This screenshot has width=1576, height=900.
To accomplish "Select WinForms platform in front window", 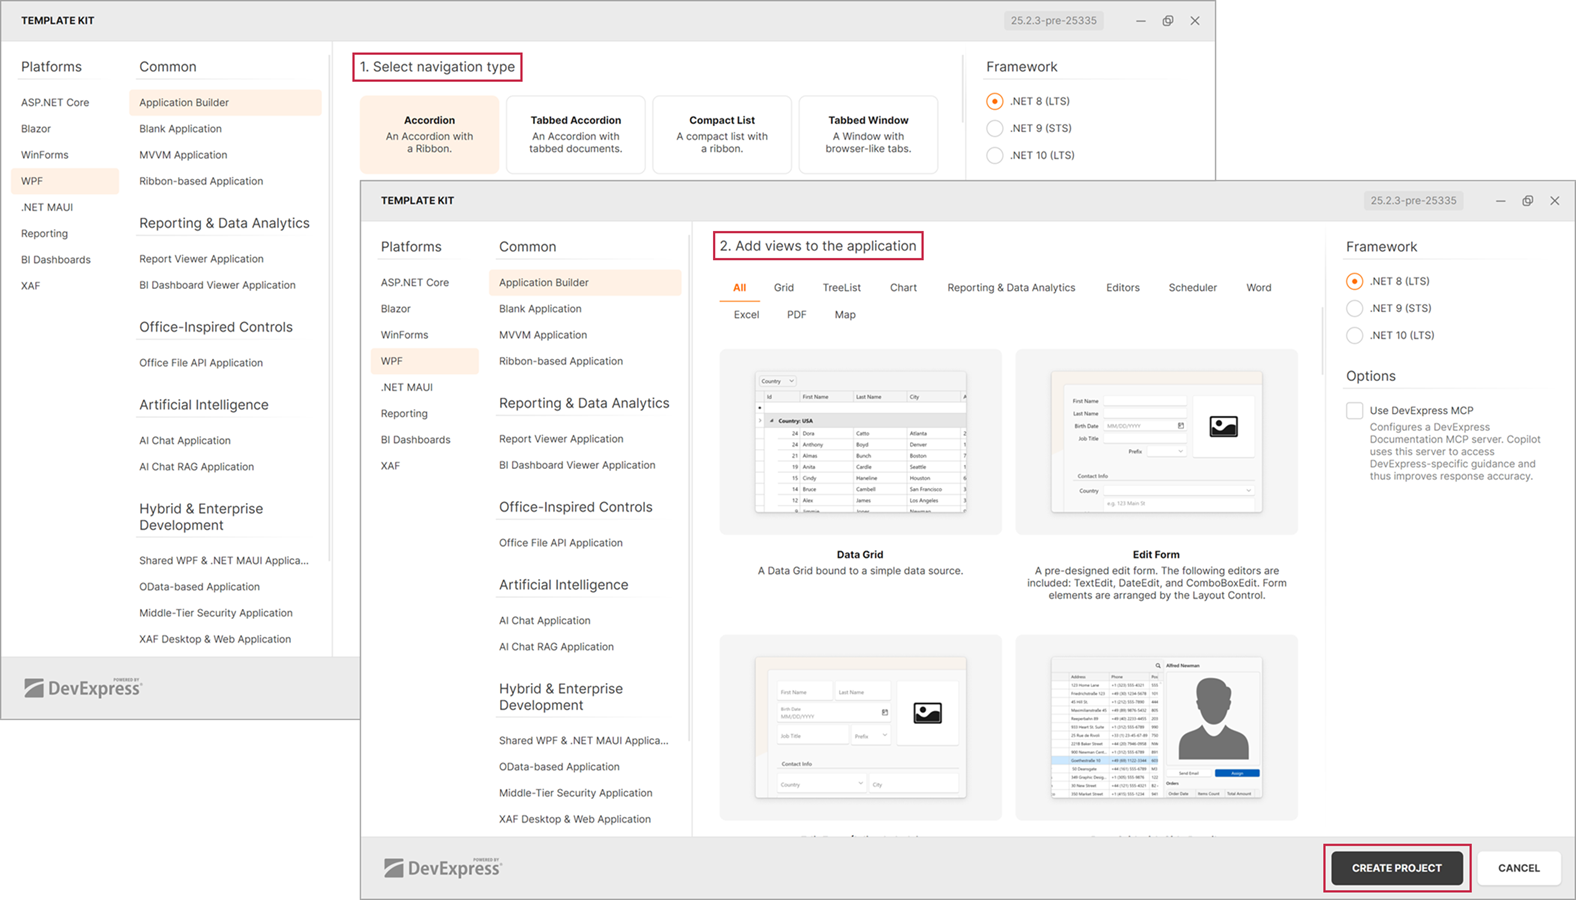I will (x=404, y=335).
